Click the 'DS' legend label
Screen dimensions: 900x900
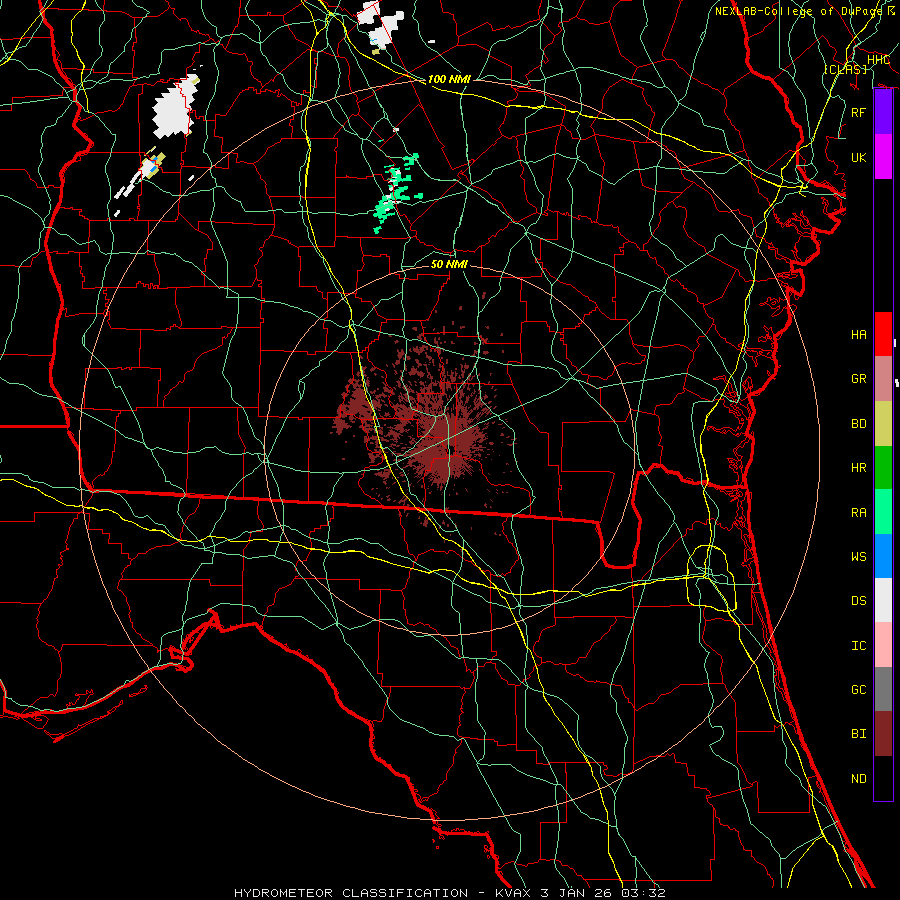click(x=858, y=601)
